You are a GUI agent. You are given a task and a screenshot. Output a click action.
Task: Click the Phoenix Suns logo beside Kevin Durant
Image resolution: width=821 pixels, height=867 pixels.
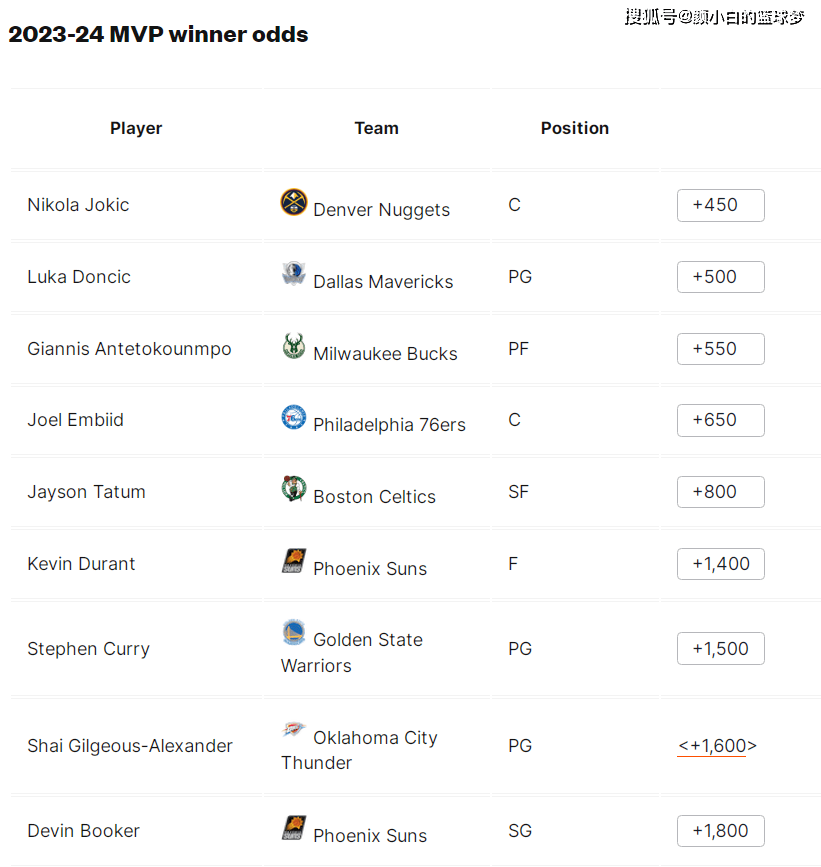click(x=293, y=562)
